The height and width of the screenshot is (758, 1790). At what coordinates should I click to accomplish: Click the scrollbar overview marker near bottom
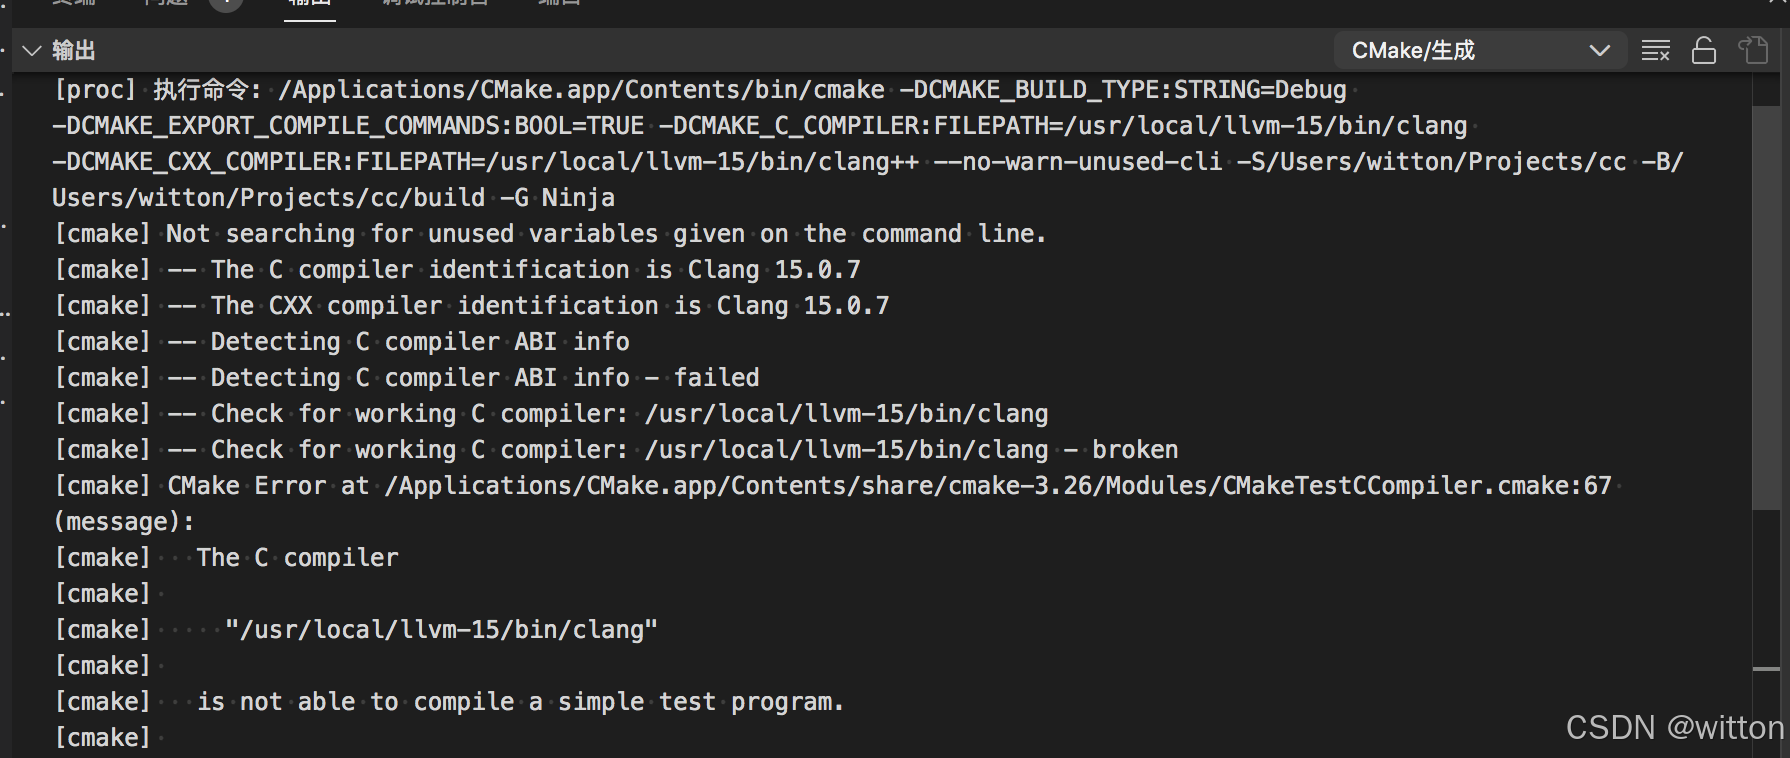(1766, 668)
